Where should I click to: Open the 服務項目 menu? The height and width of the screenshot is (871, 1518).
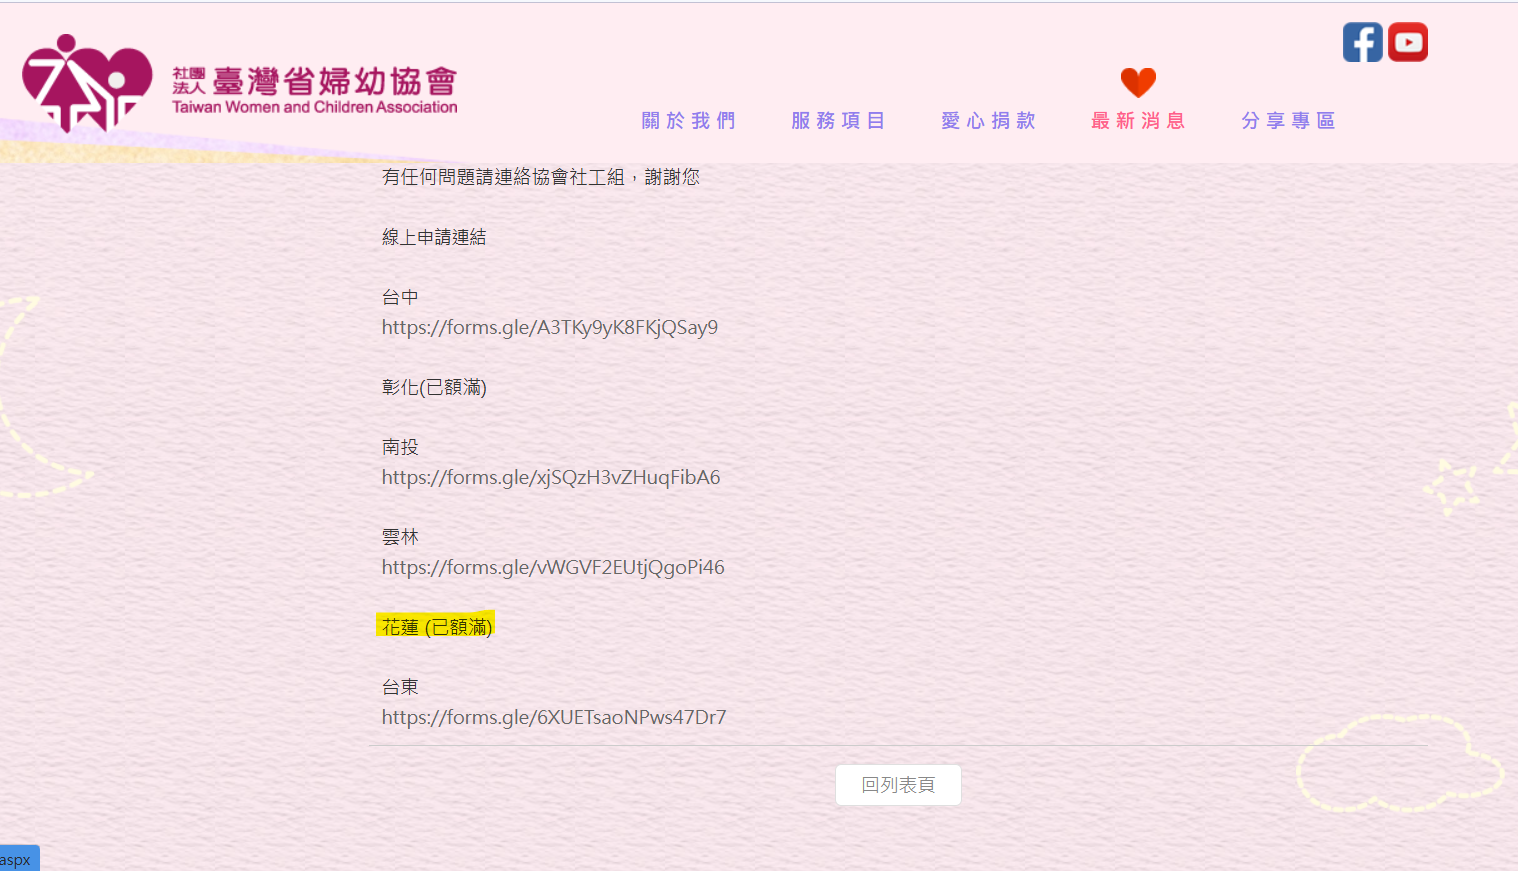[839, 121]
